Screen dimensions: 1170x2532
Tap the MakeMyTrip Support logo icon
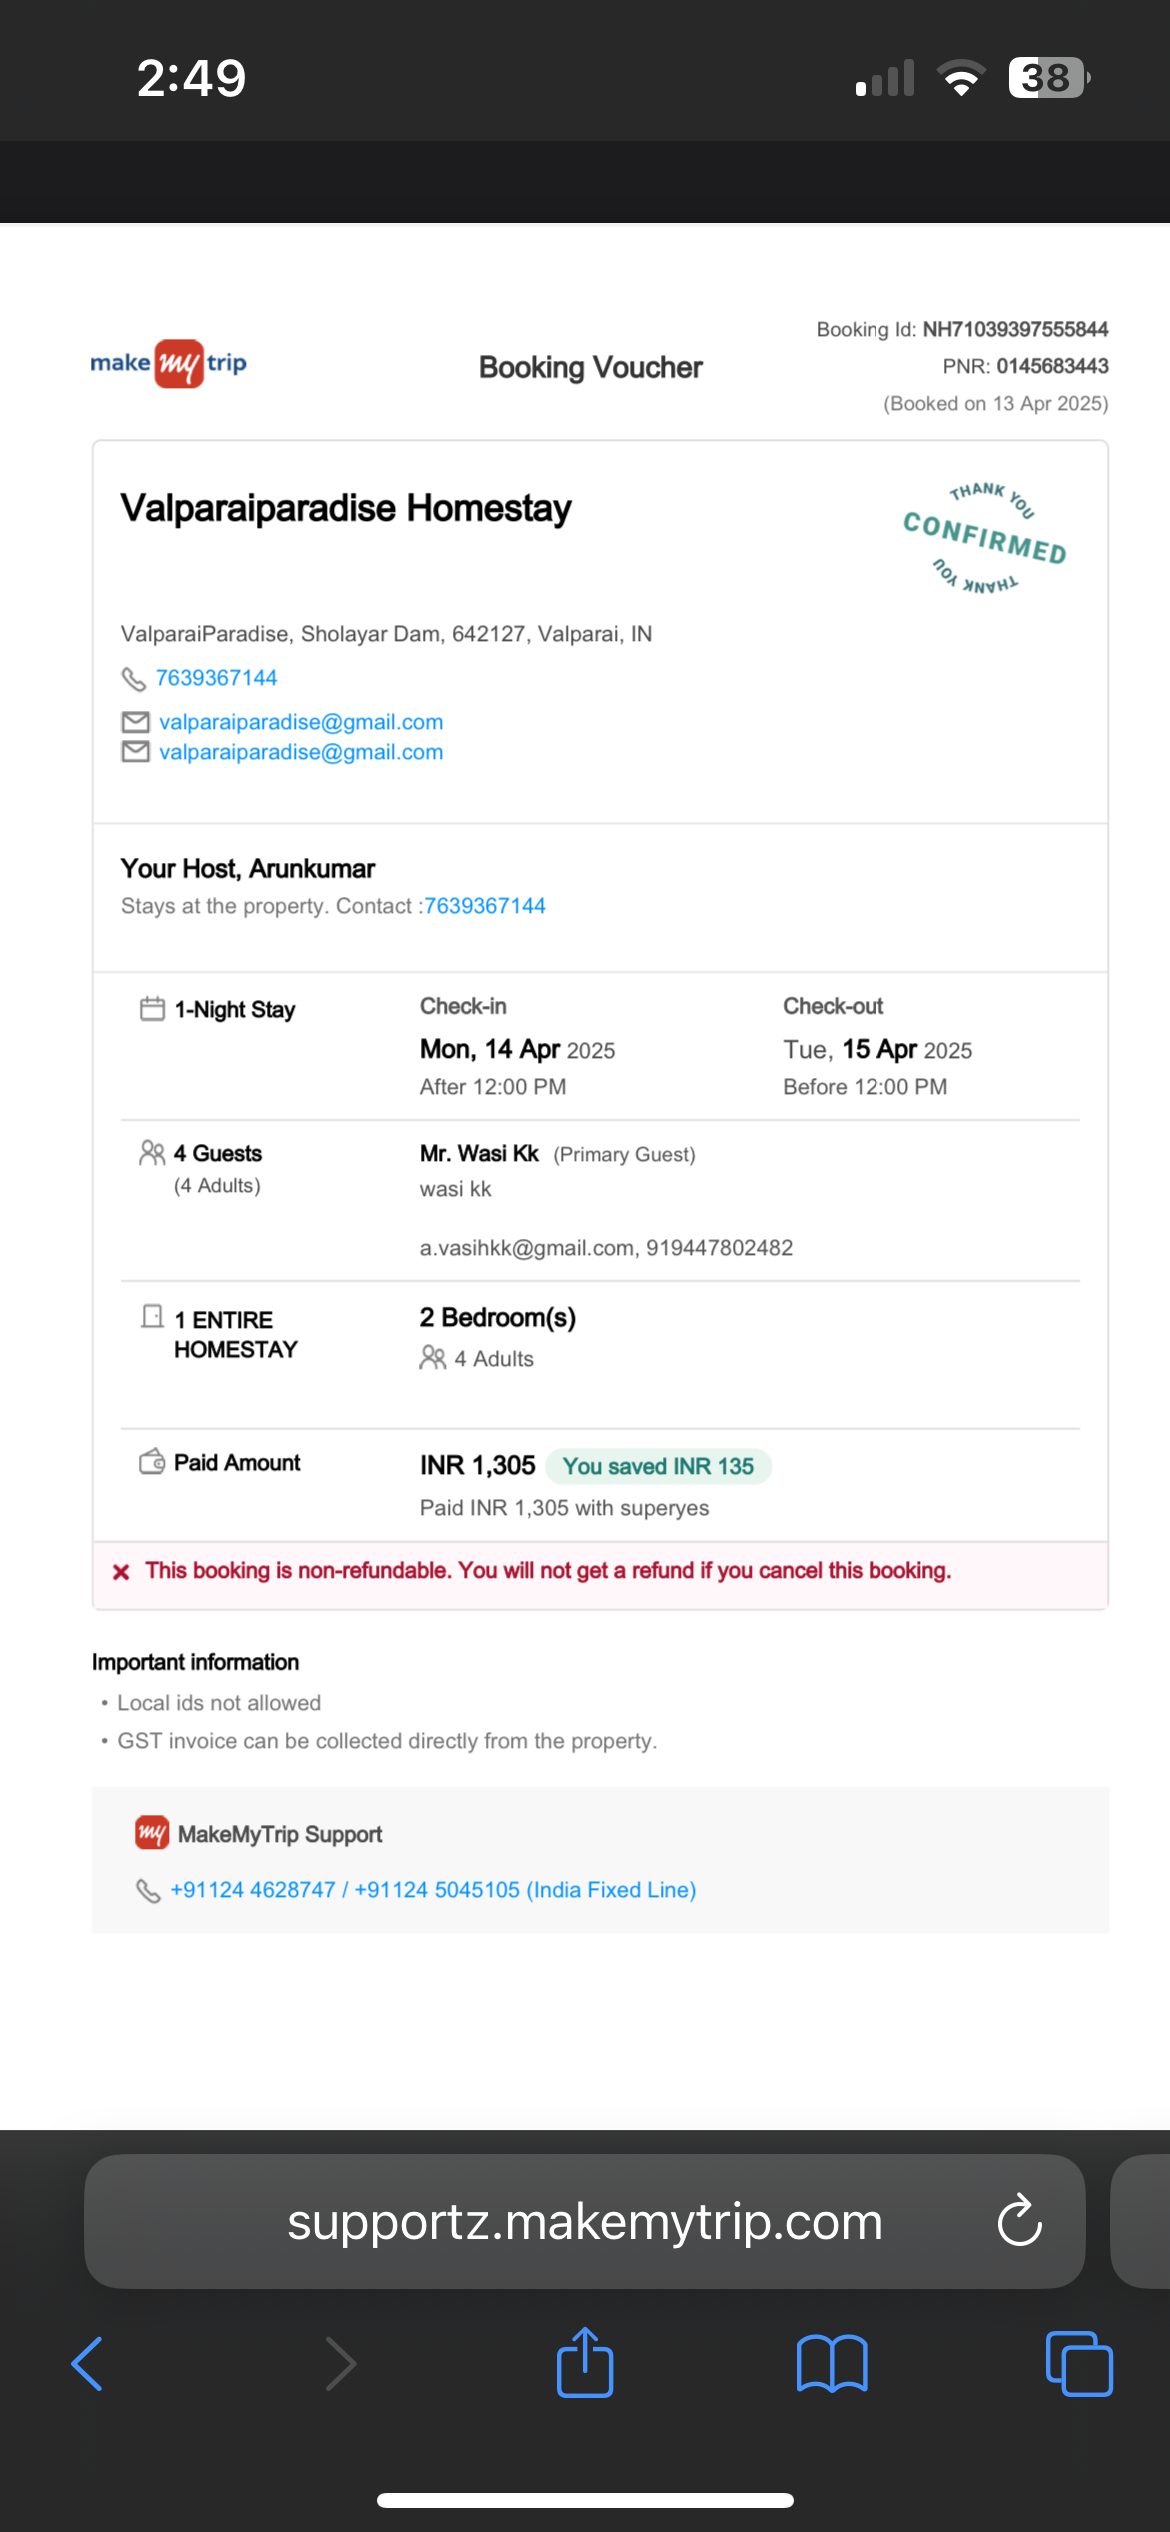point(152,1833)
